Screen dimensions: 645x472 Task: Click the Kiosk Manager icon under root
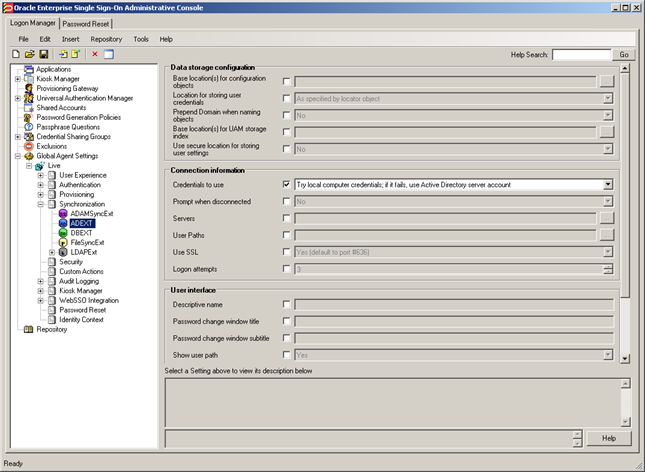29,79
